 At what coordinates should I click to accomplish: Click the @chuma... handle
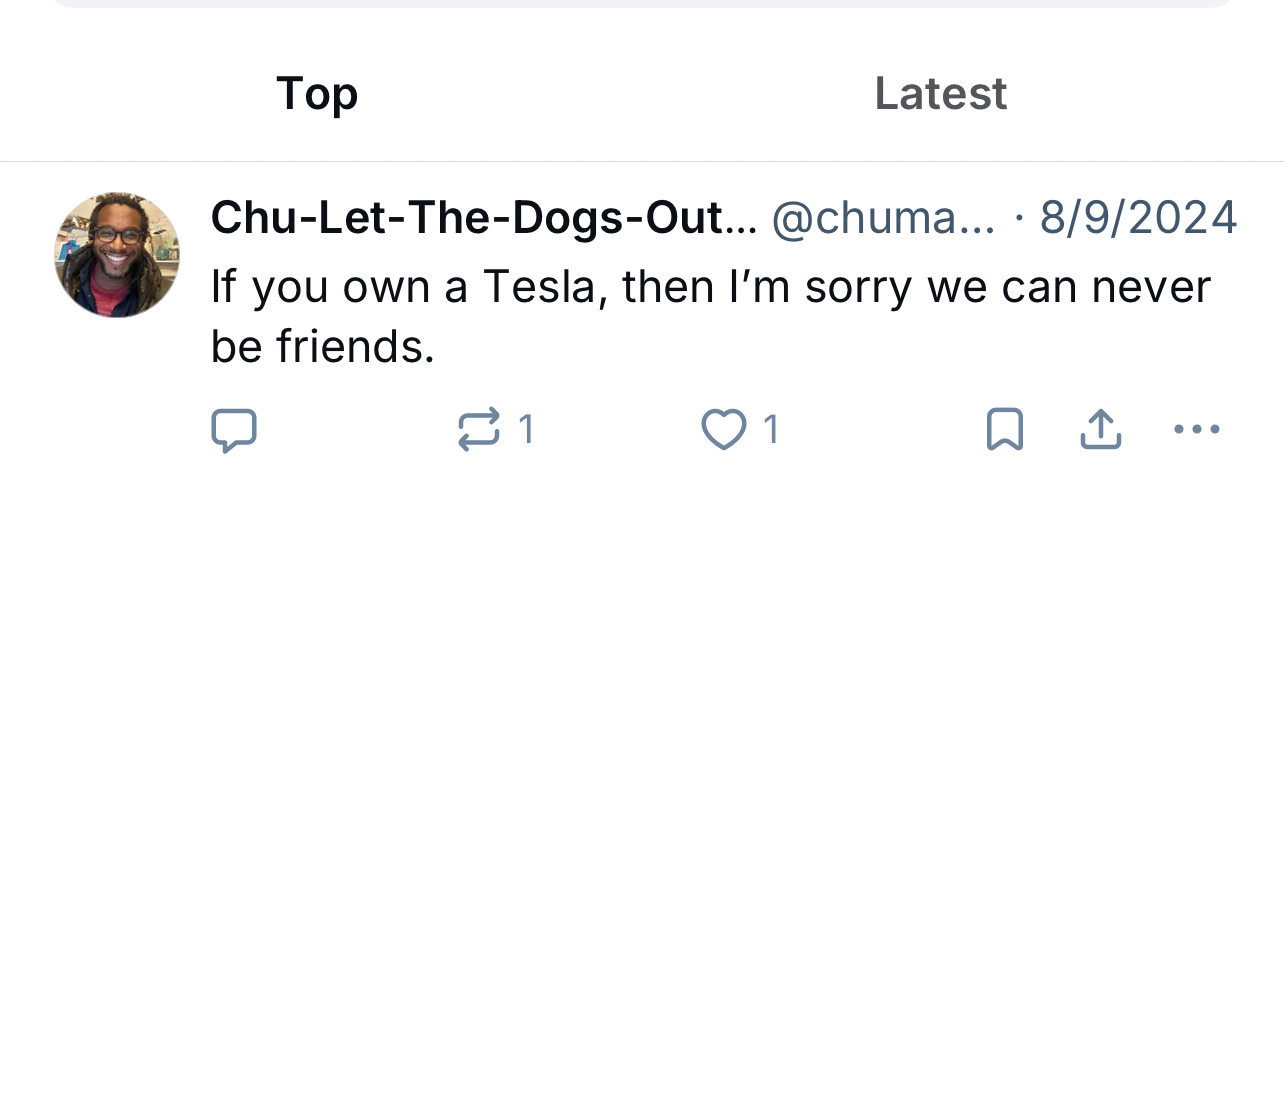[x=882, y=217]
